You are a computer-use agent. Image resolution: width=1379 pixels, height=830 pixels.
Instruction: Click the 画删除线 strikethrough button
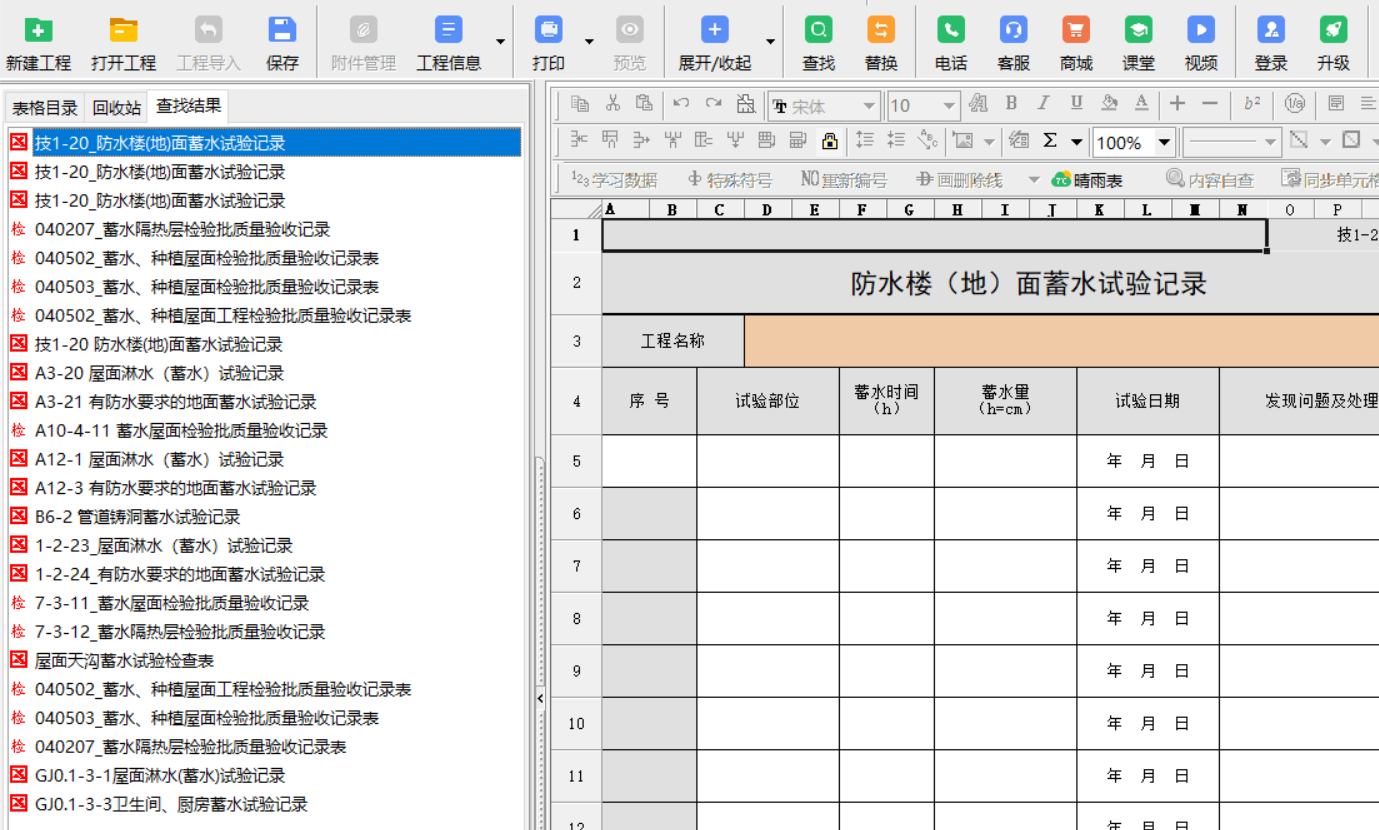point(959,180)
